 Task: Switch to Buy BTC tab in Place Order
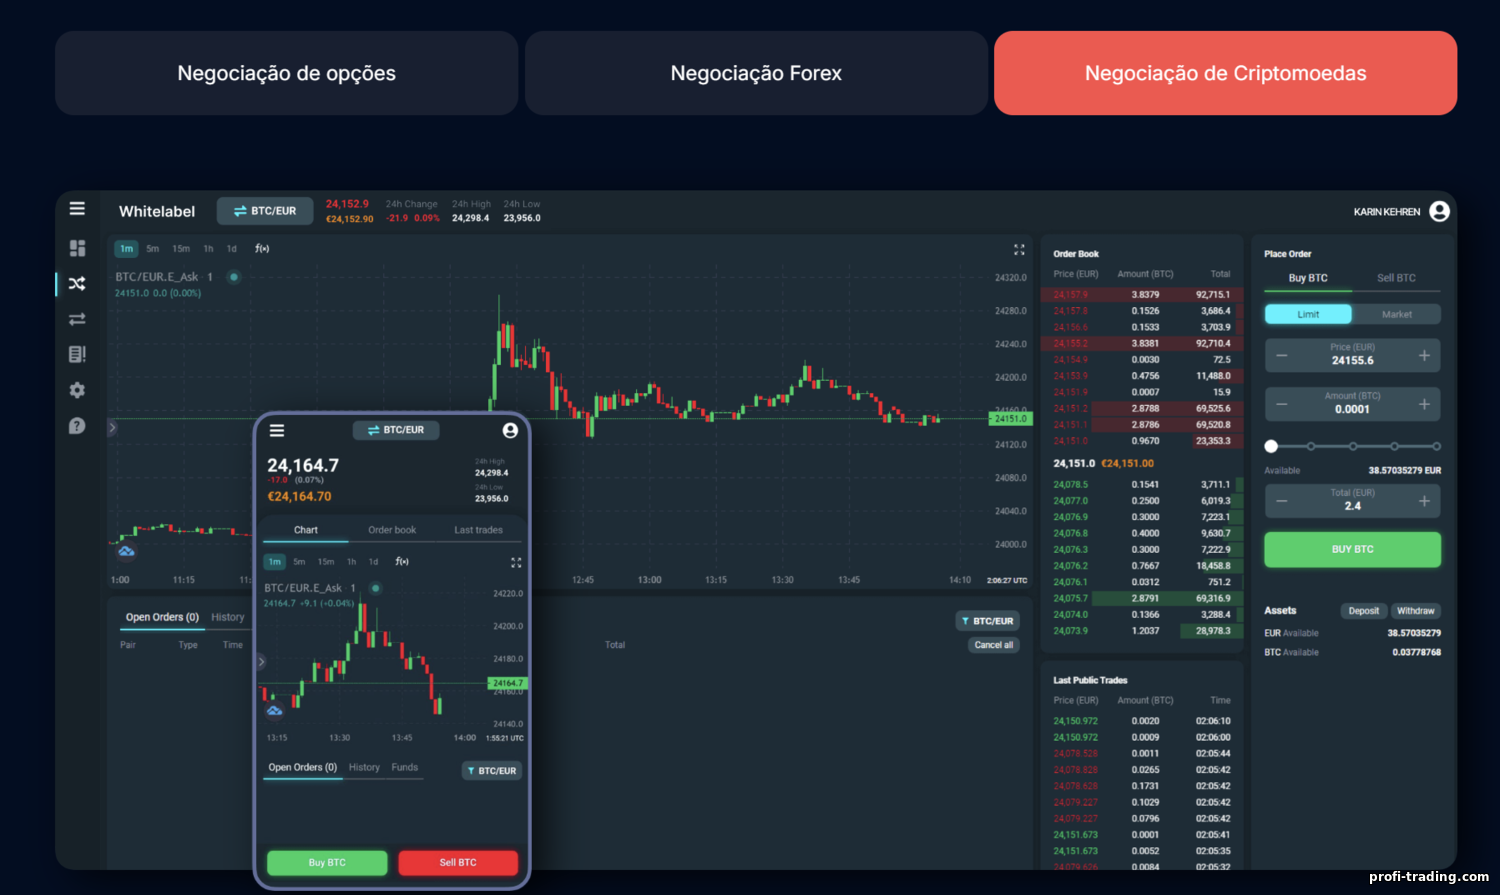1308,278
